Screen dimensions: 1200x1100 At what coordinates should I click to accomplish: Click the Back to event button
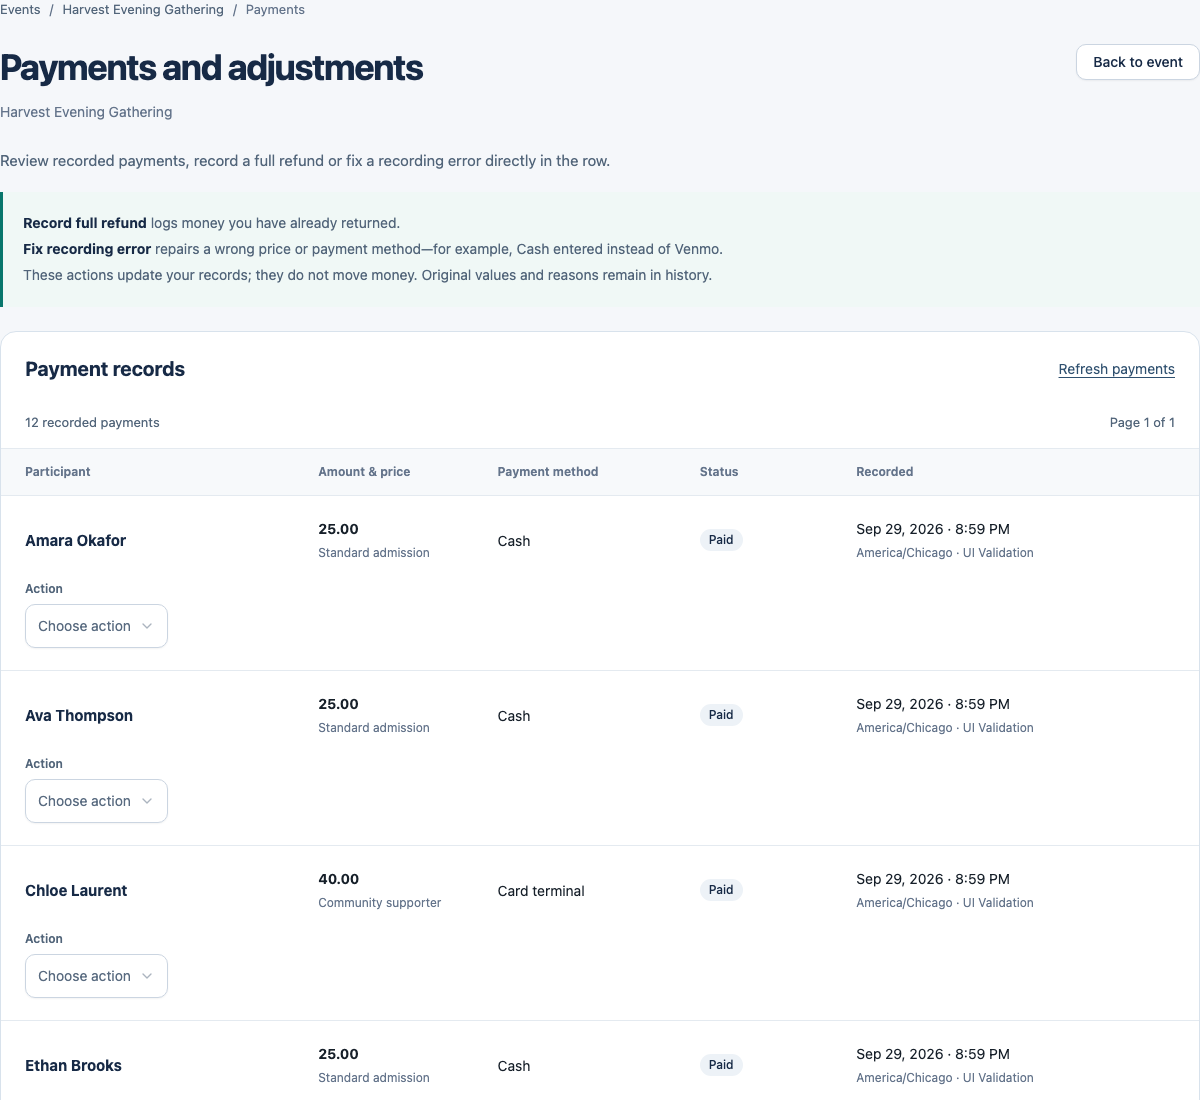click(x=1137, y=62)
